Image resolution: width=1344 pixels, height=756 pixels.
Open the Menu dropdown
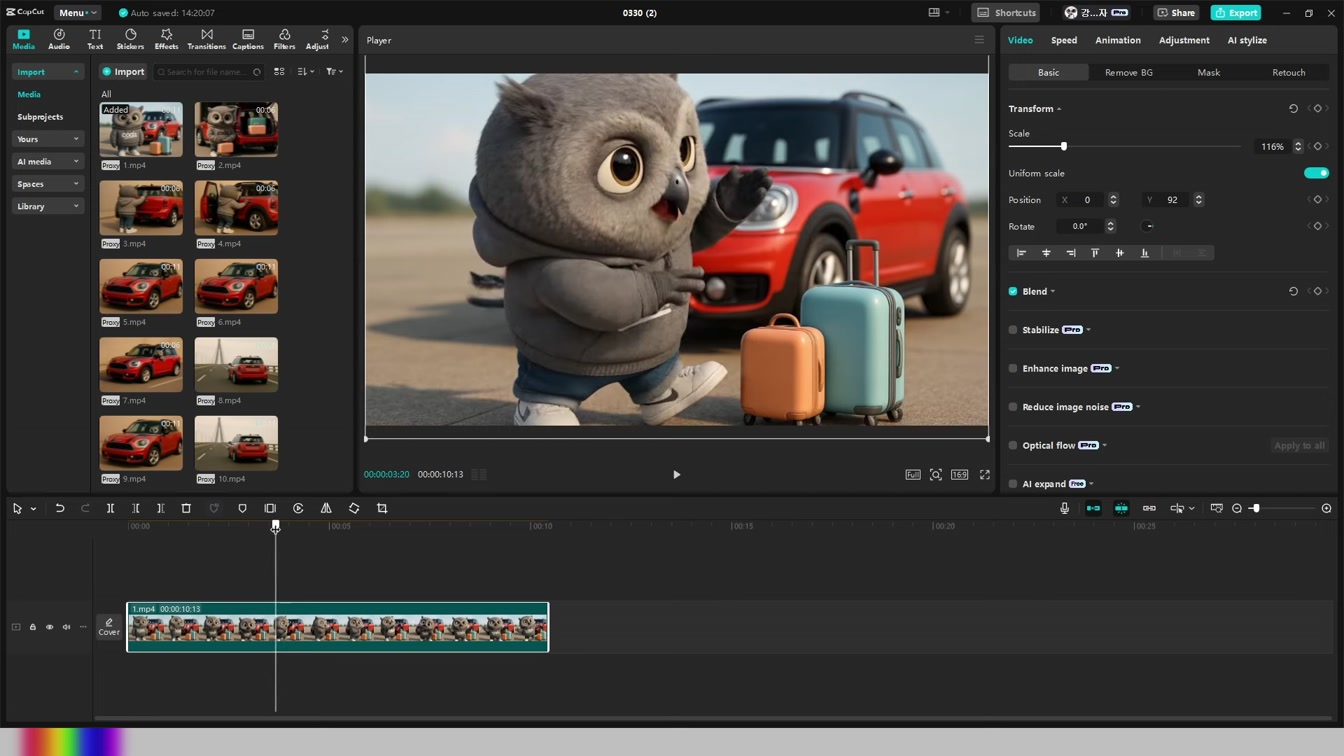(x=76, y=13)
